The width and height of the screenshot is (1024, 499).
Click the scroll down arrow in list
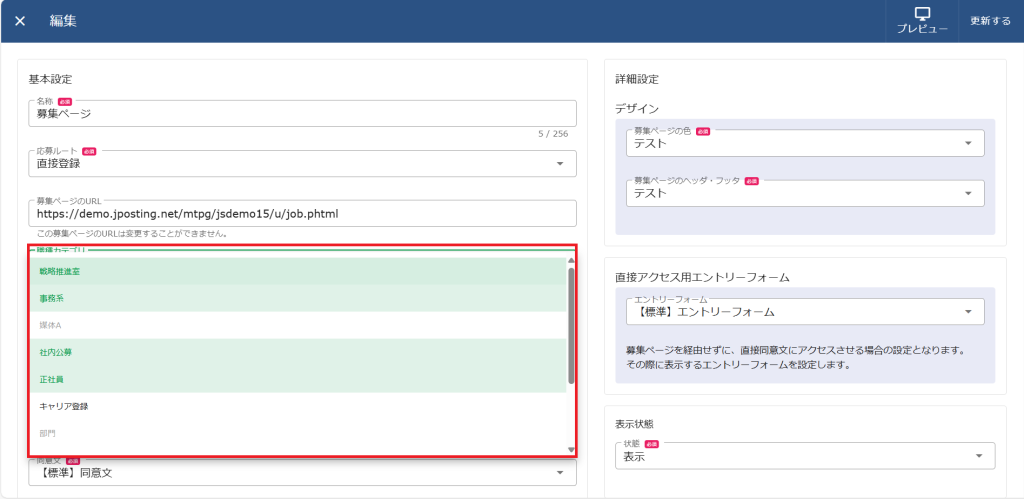(571, 450)
